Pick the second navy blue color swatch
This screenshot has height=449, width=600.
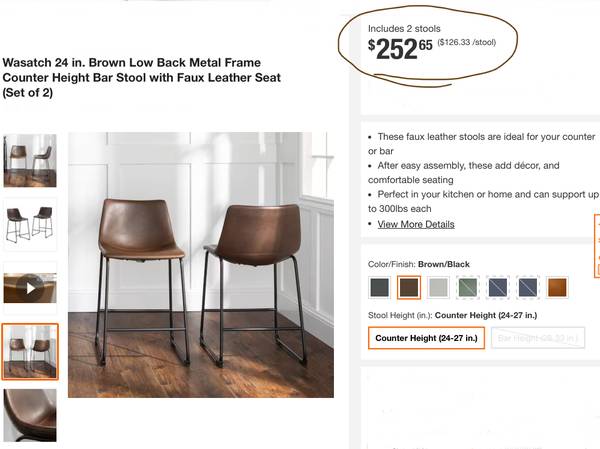[527, 287]
